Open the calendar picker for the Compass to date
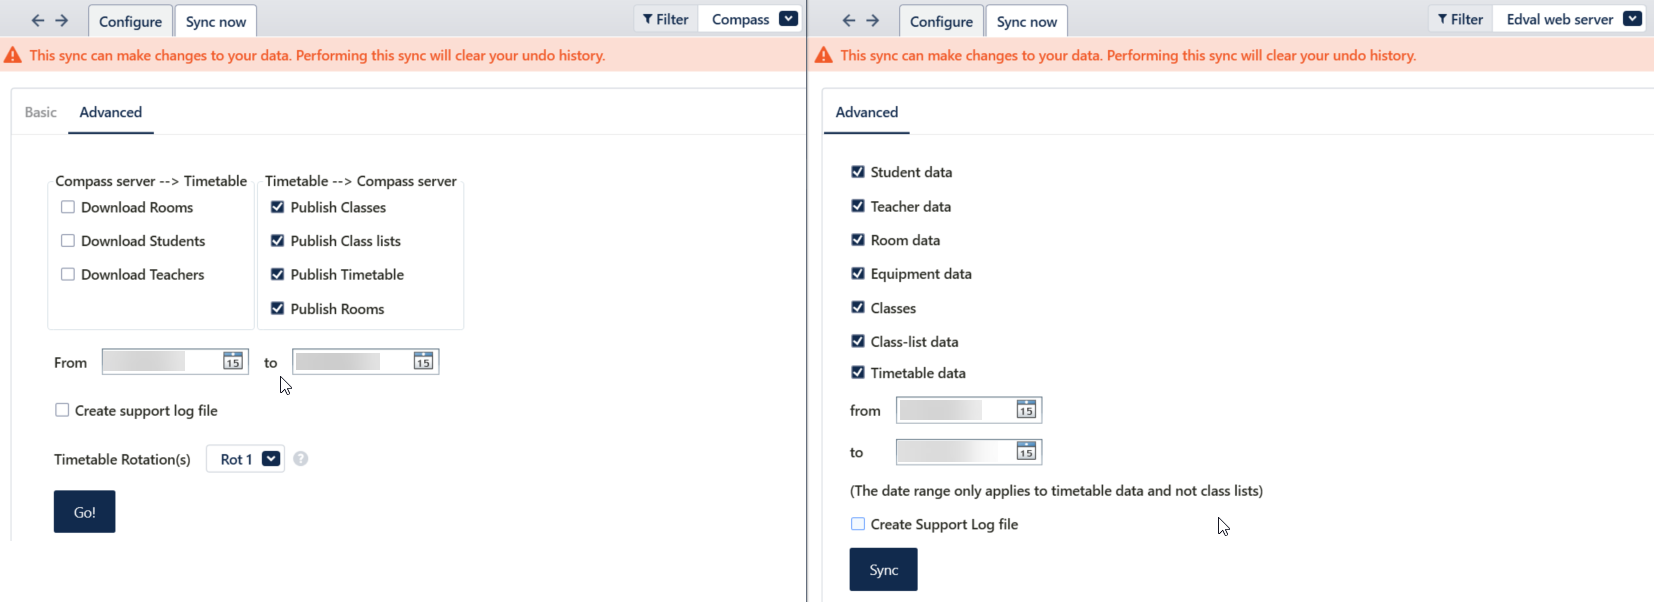This screenshot has width=1654, height=602. [x=423, y=361]
